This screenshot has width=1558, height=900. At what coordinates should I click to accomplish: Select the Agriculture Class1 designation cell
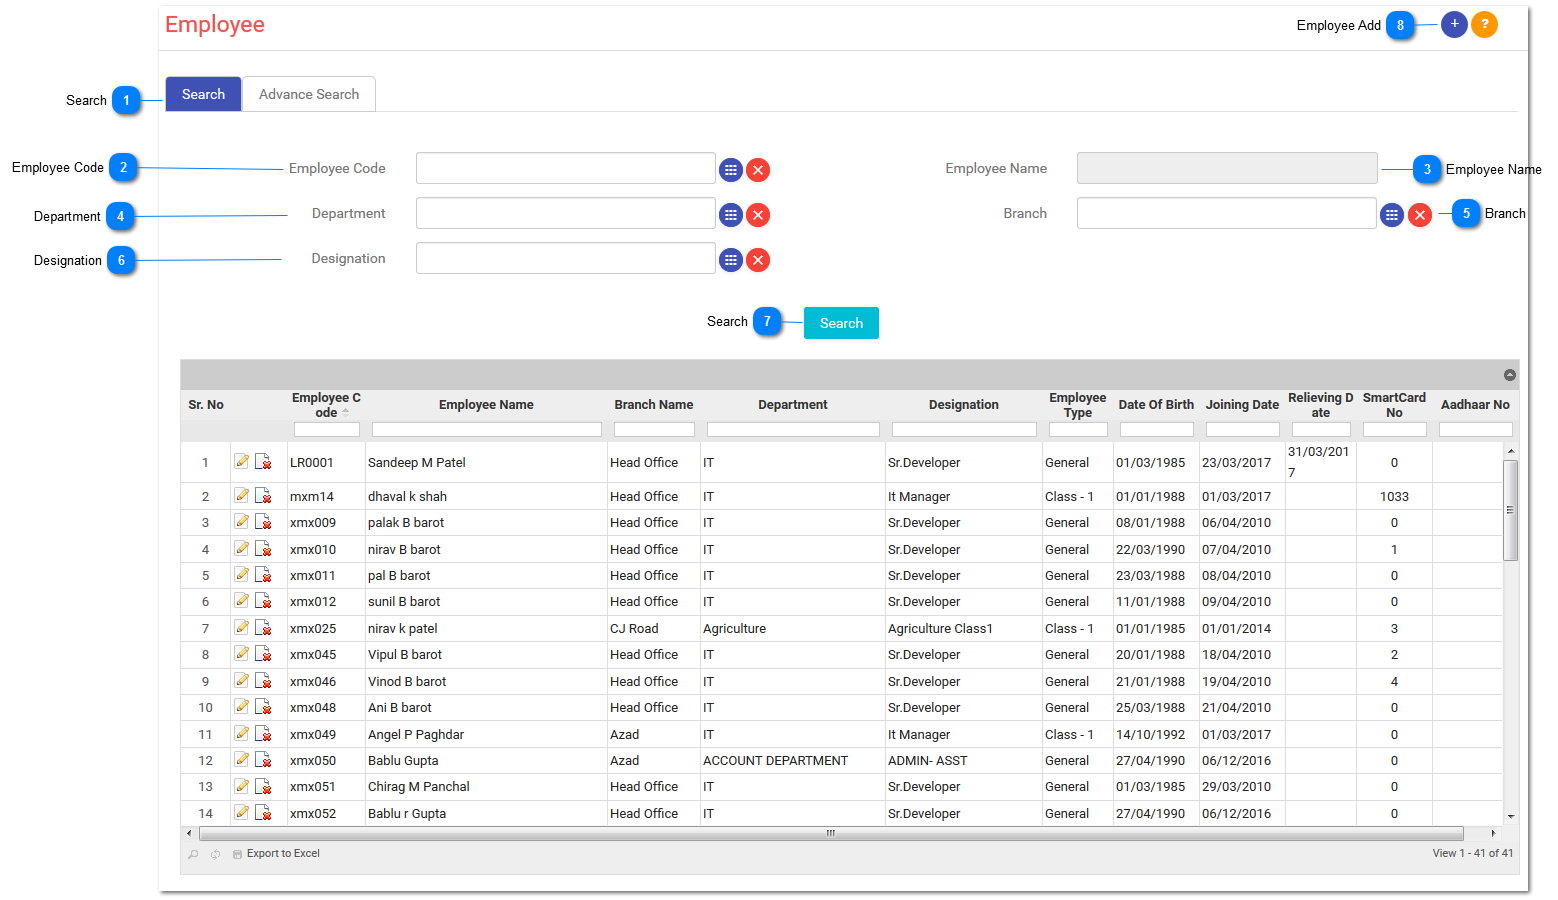tap(963, 629)
